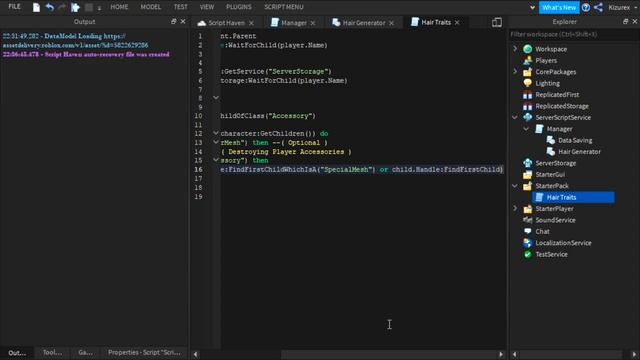640x360 pixels.
Task: Expand the CorePackages tree node
Action: tap(515, 71)
